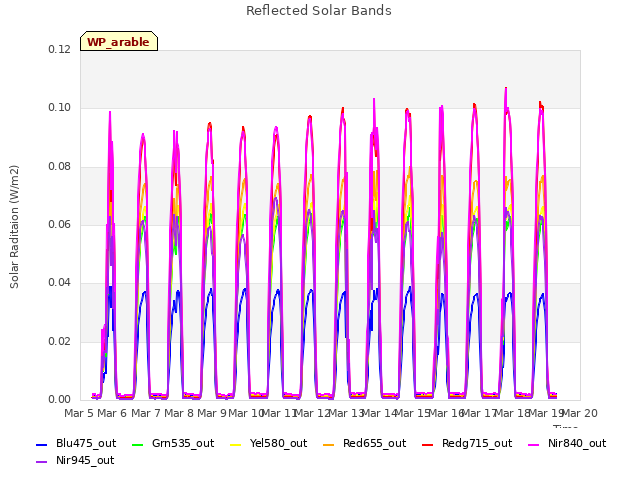Click the Mar 5 x-axis tick label

[79, 413]
